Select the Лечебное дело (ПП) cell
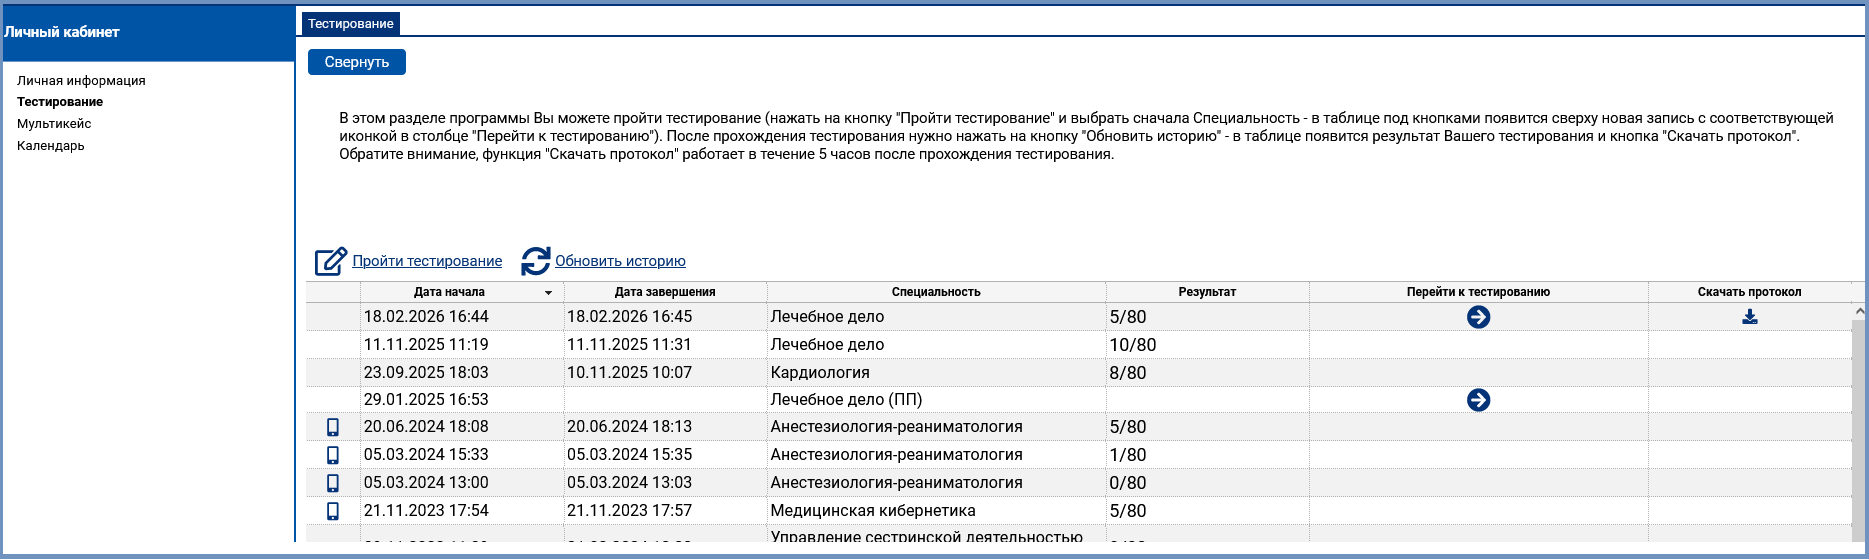The image size is (1869, 560). coord(936,400)
